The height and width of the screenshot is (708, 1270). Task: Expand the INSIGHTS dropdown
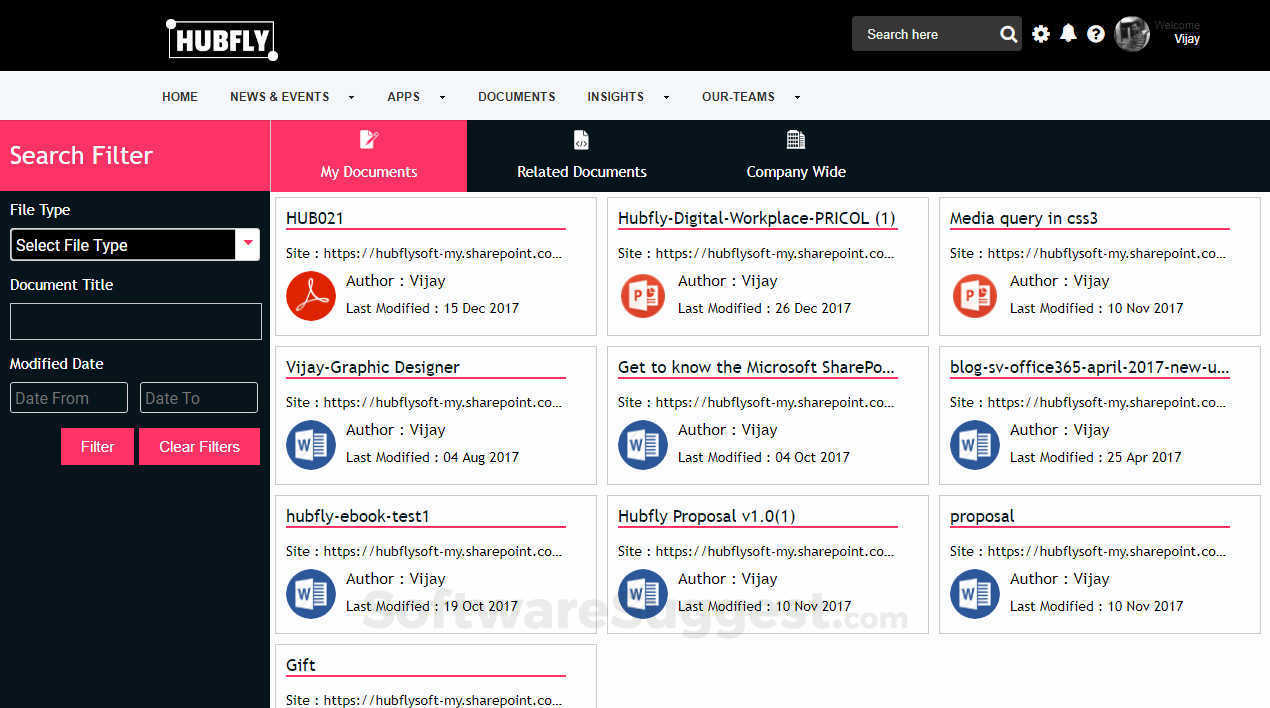(x=615, y=96)
